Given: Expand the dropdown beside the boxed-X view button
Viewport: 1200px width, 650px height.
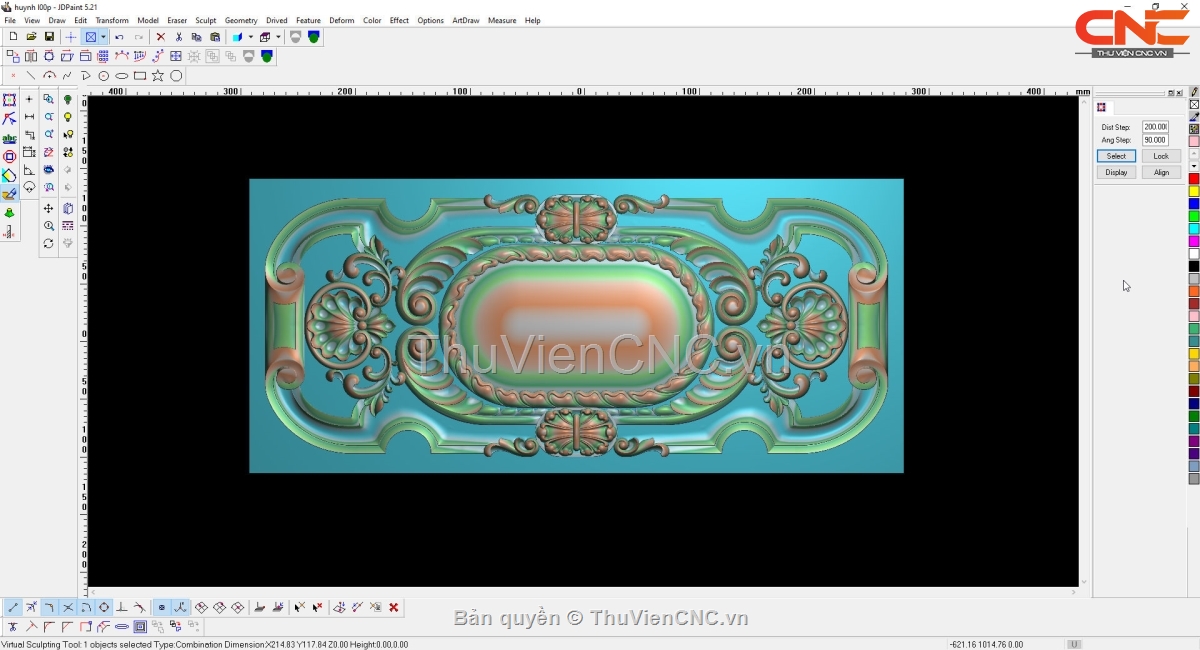Looking at the screenshot, I should (x=103, y=37).
